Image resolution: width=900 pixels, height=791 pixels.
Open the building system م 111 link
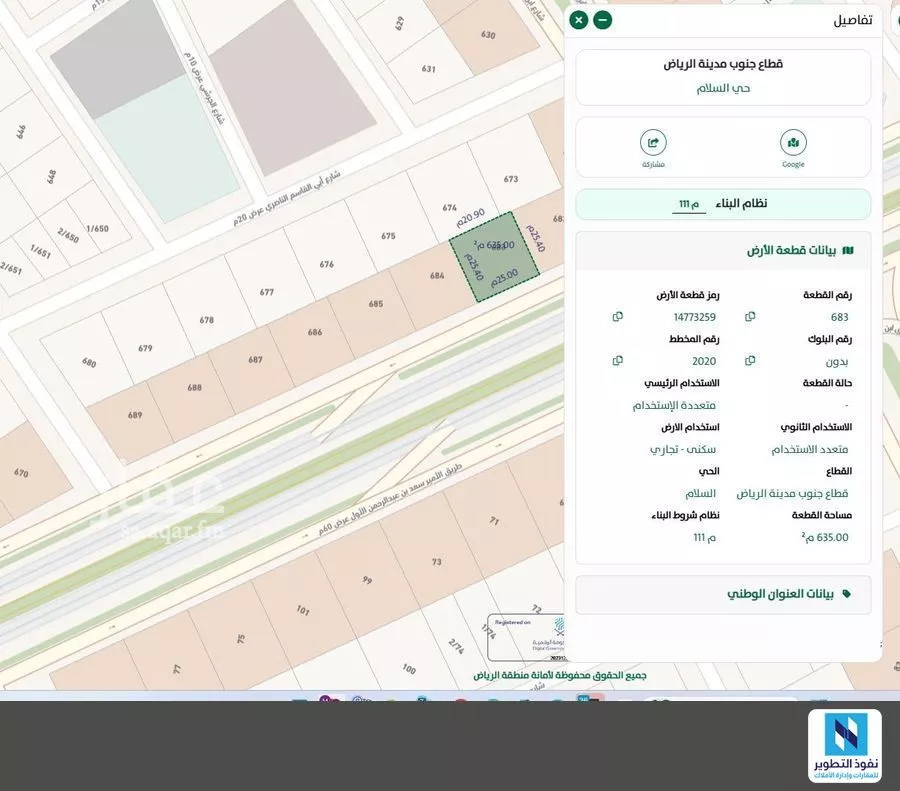[x=689, y=204]
